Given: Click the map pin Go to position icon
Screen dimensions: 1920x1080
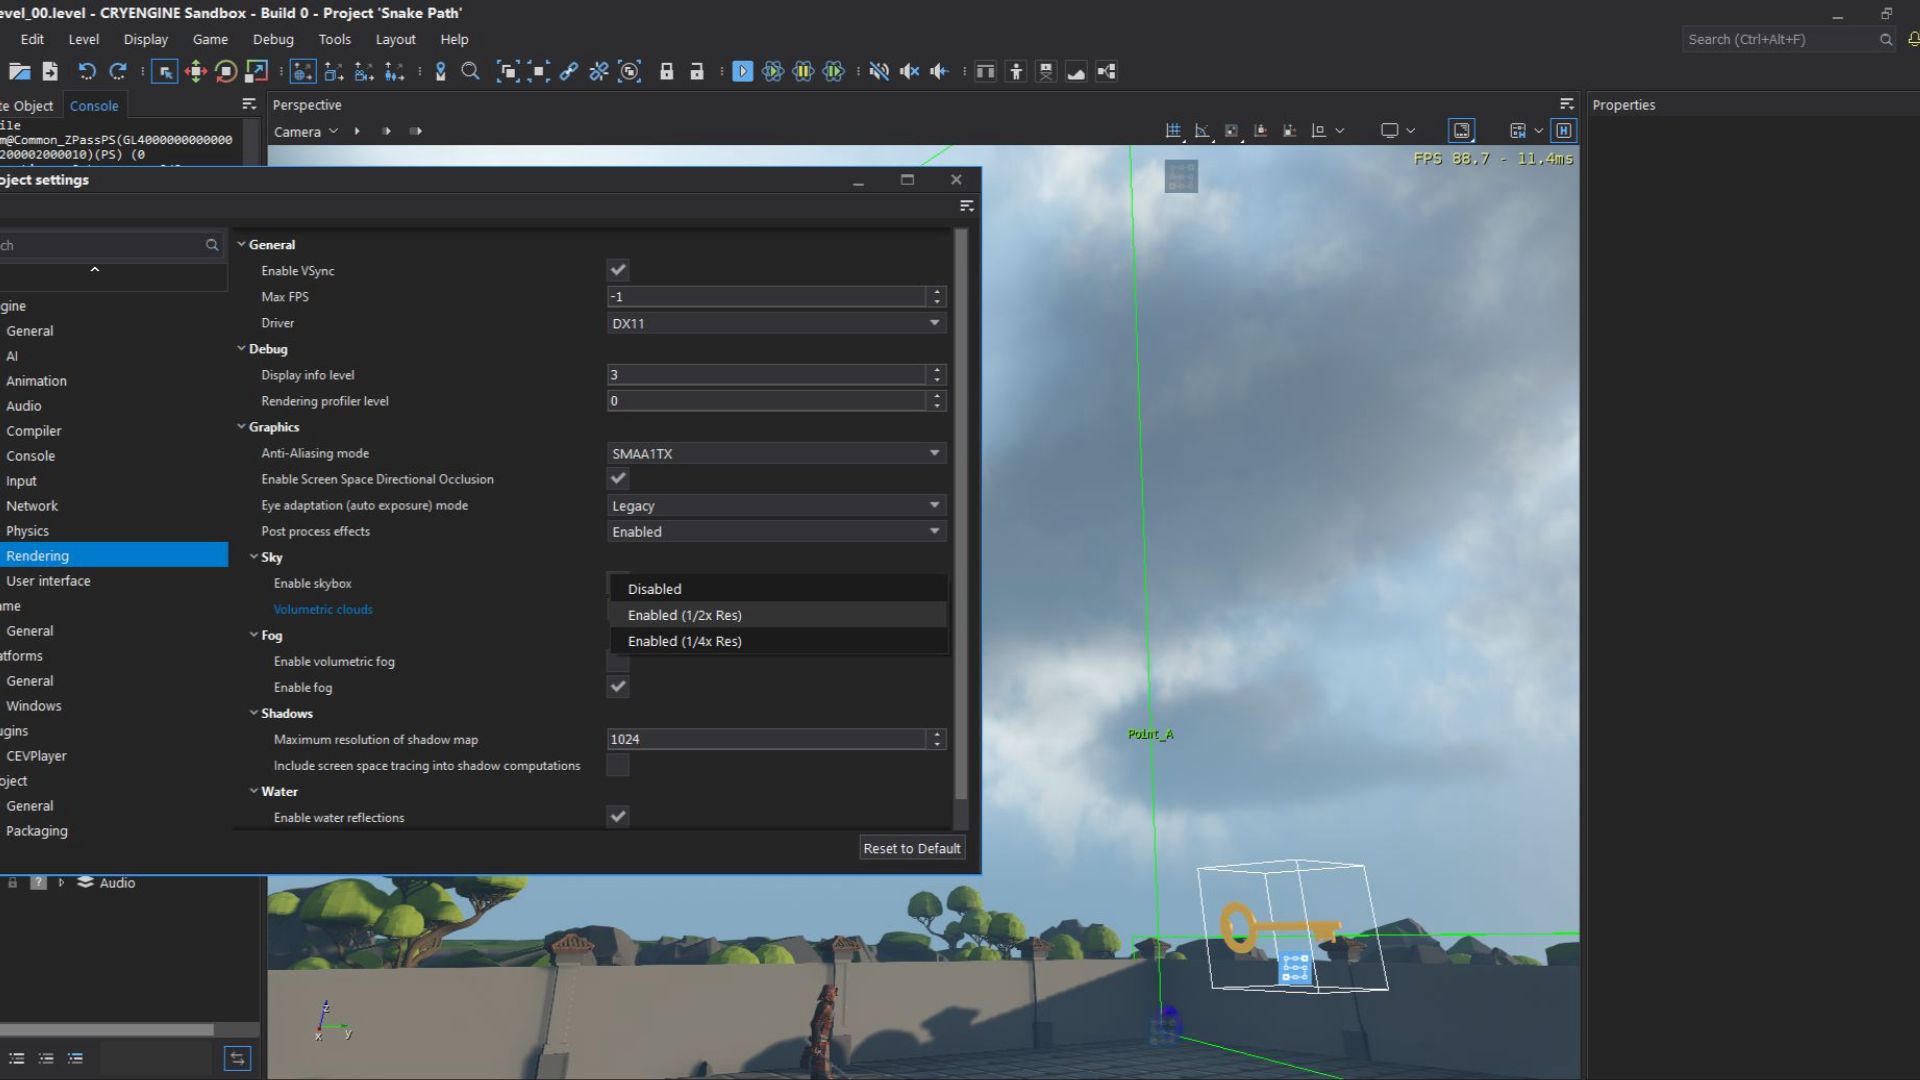Looking at the screenshot, I should click(440, 71).
